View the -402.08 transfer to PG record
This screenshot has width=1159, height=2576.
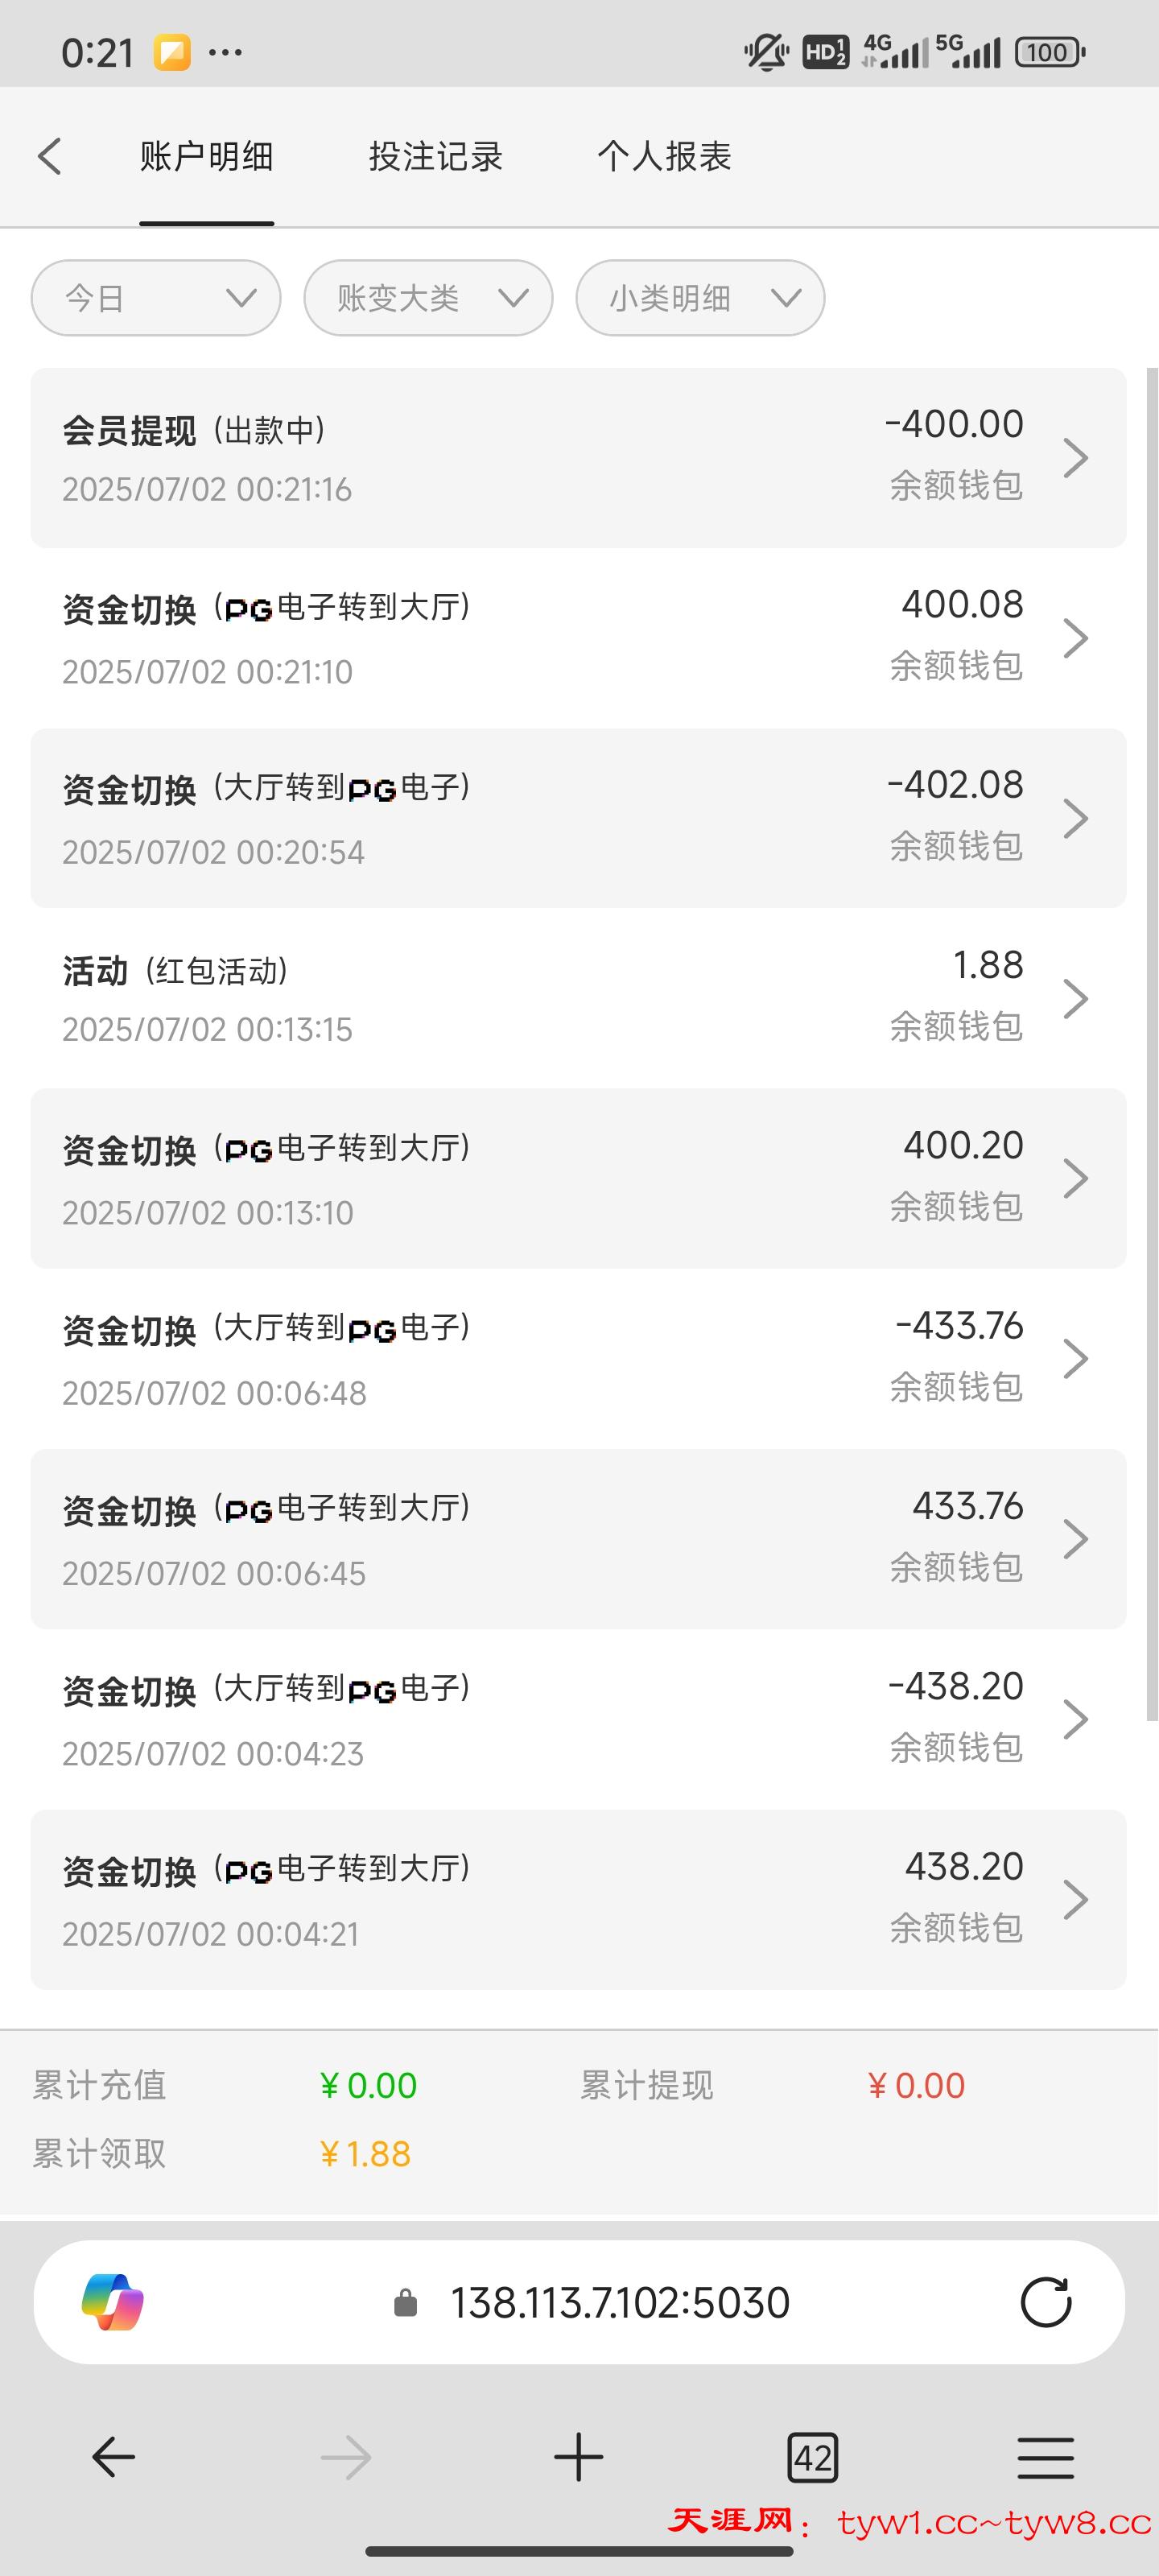coord(578,818)
